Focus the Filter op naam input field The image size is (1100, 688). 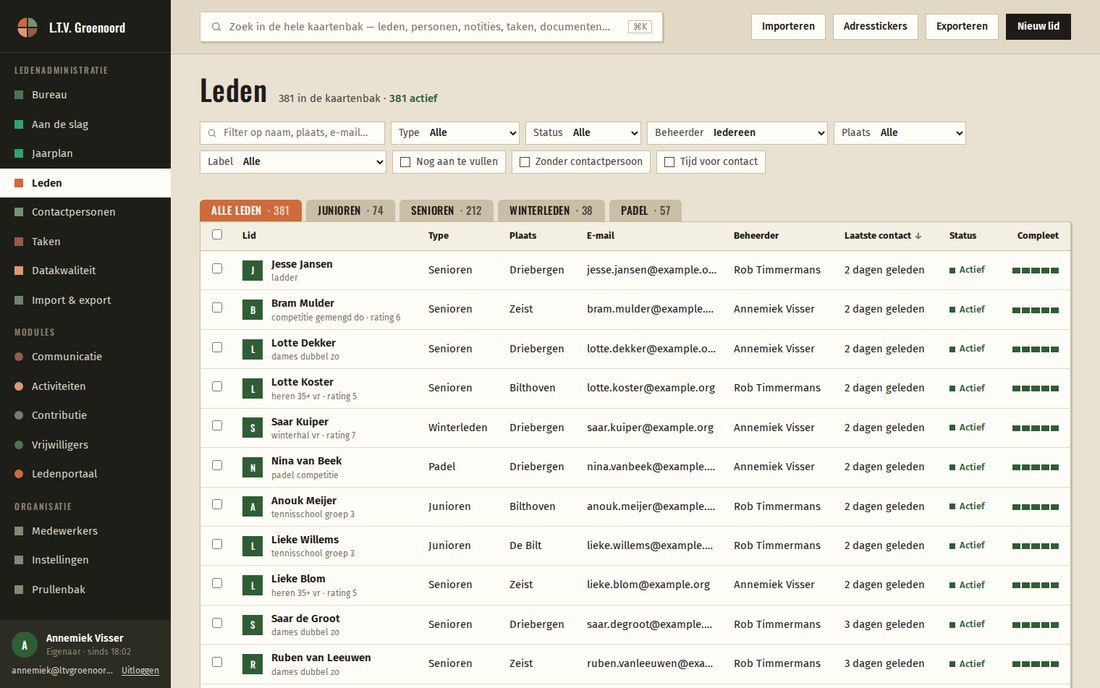pos(293,133)
